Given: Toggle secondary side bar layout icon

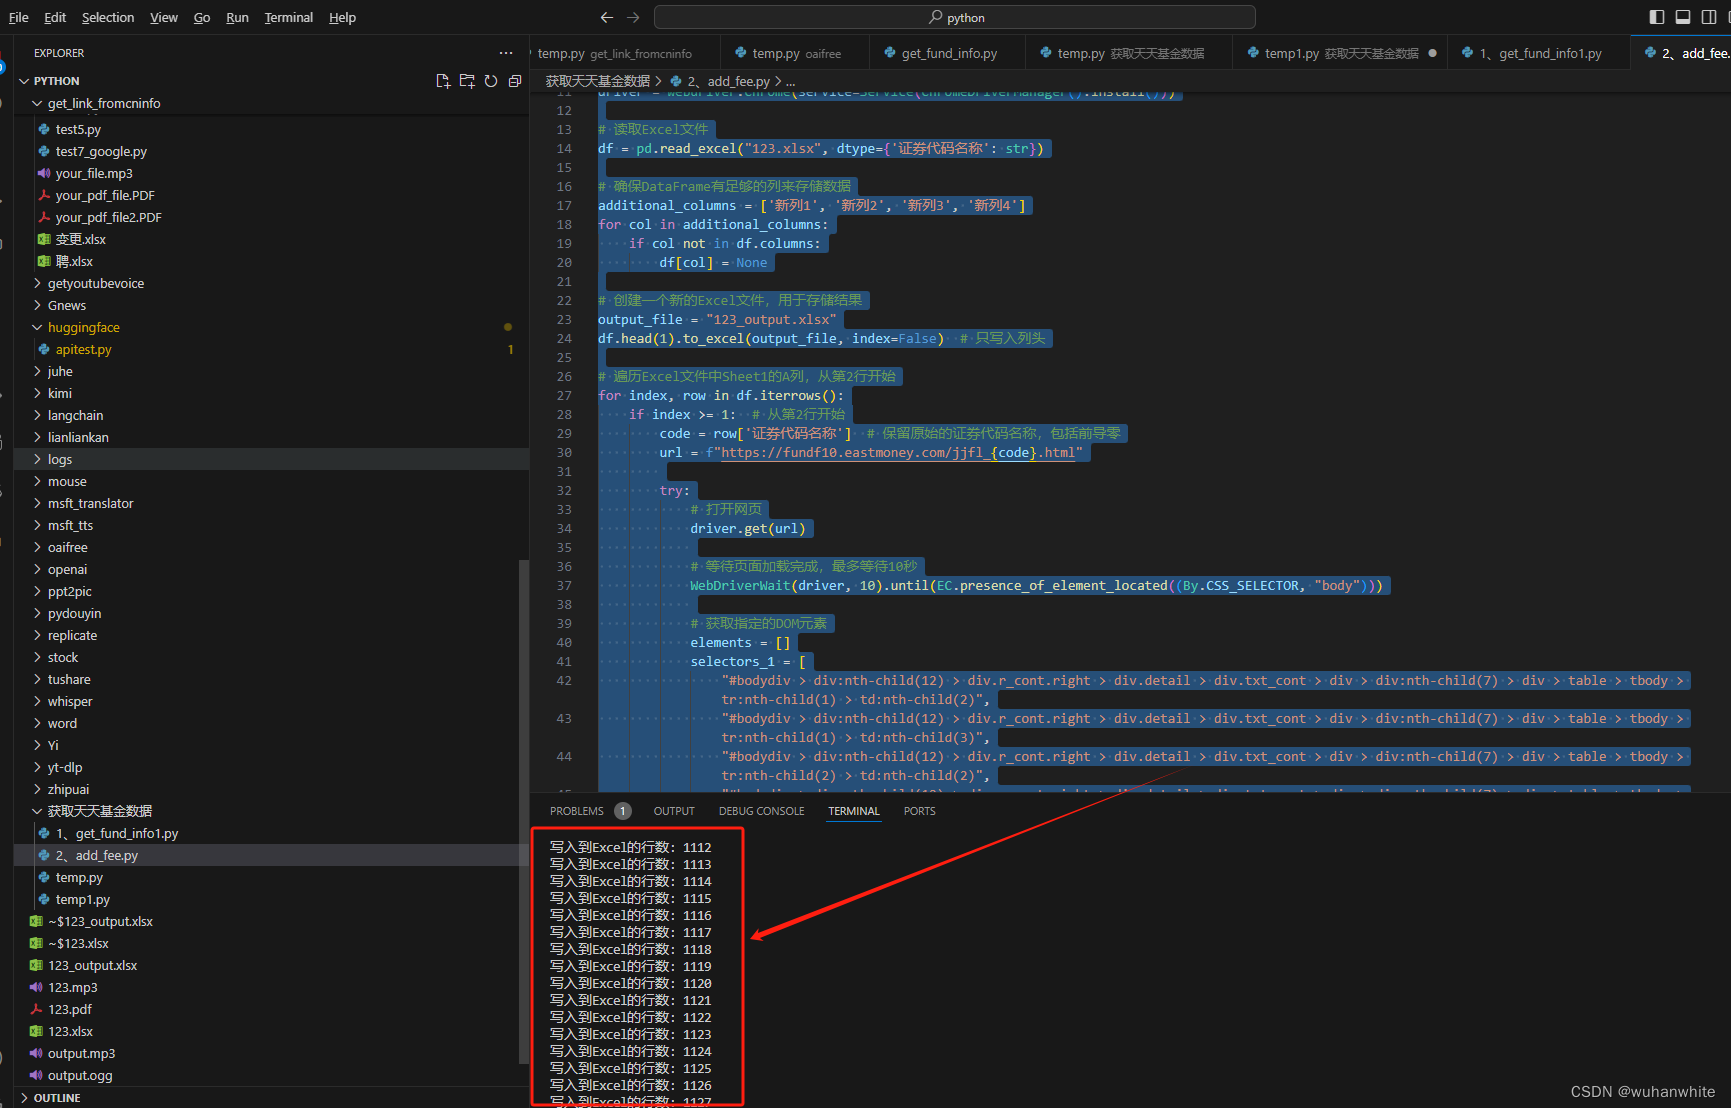Looking at the screenshot, I should 1709,17.
